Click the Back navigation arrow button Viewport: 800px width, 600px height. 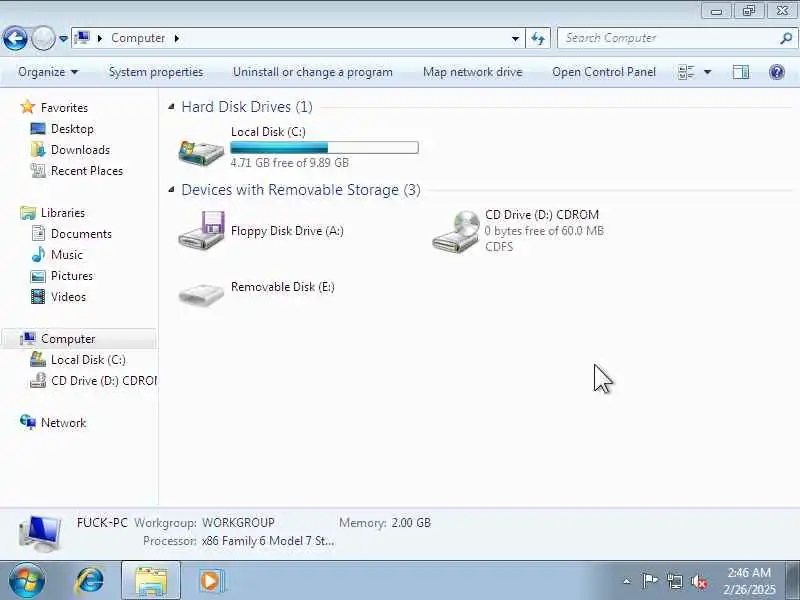point(15,38)
